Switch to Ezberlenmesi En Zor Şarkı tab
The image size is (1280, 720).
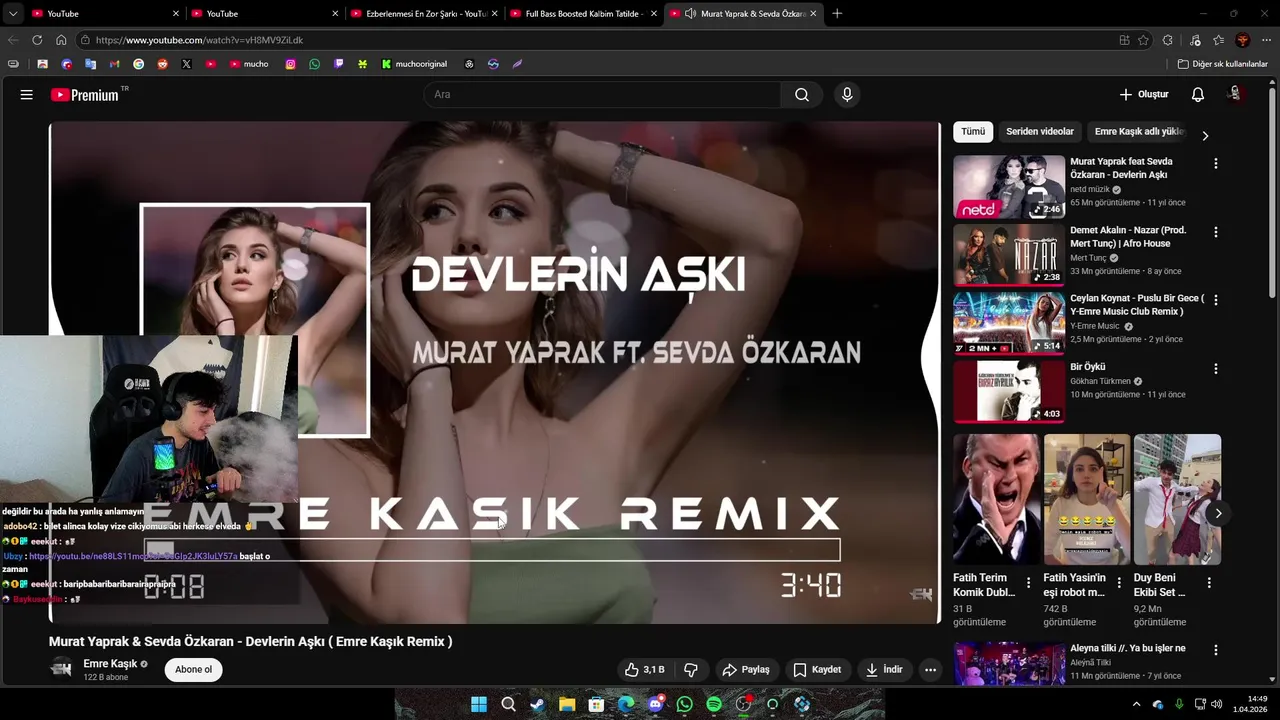click(424, 13)
